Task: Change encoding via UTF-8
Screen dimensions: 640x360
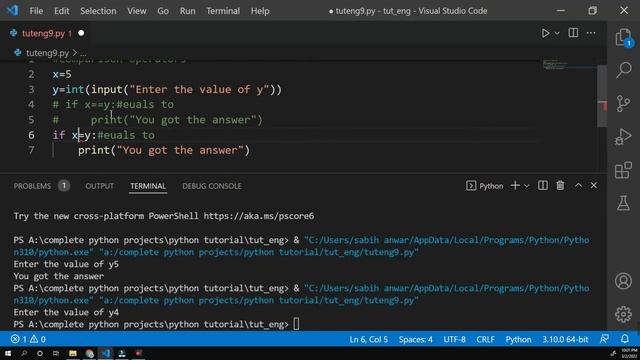Action: click(454, 339)
